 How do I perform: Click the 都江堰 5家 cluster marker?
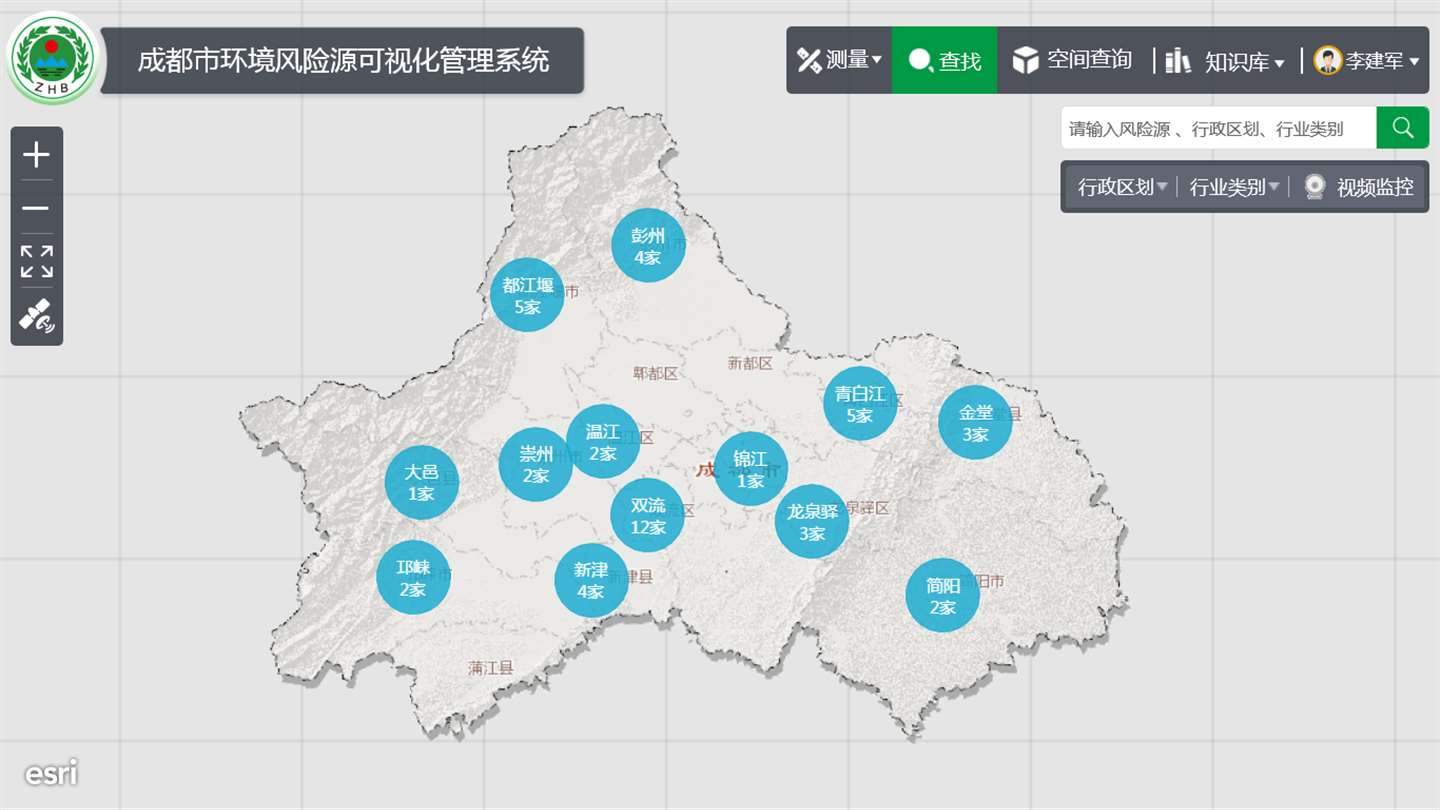coord(527,295)
